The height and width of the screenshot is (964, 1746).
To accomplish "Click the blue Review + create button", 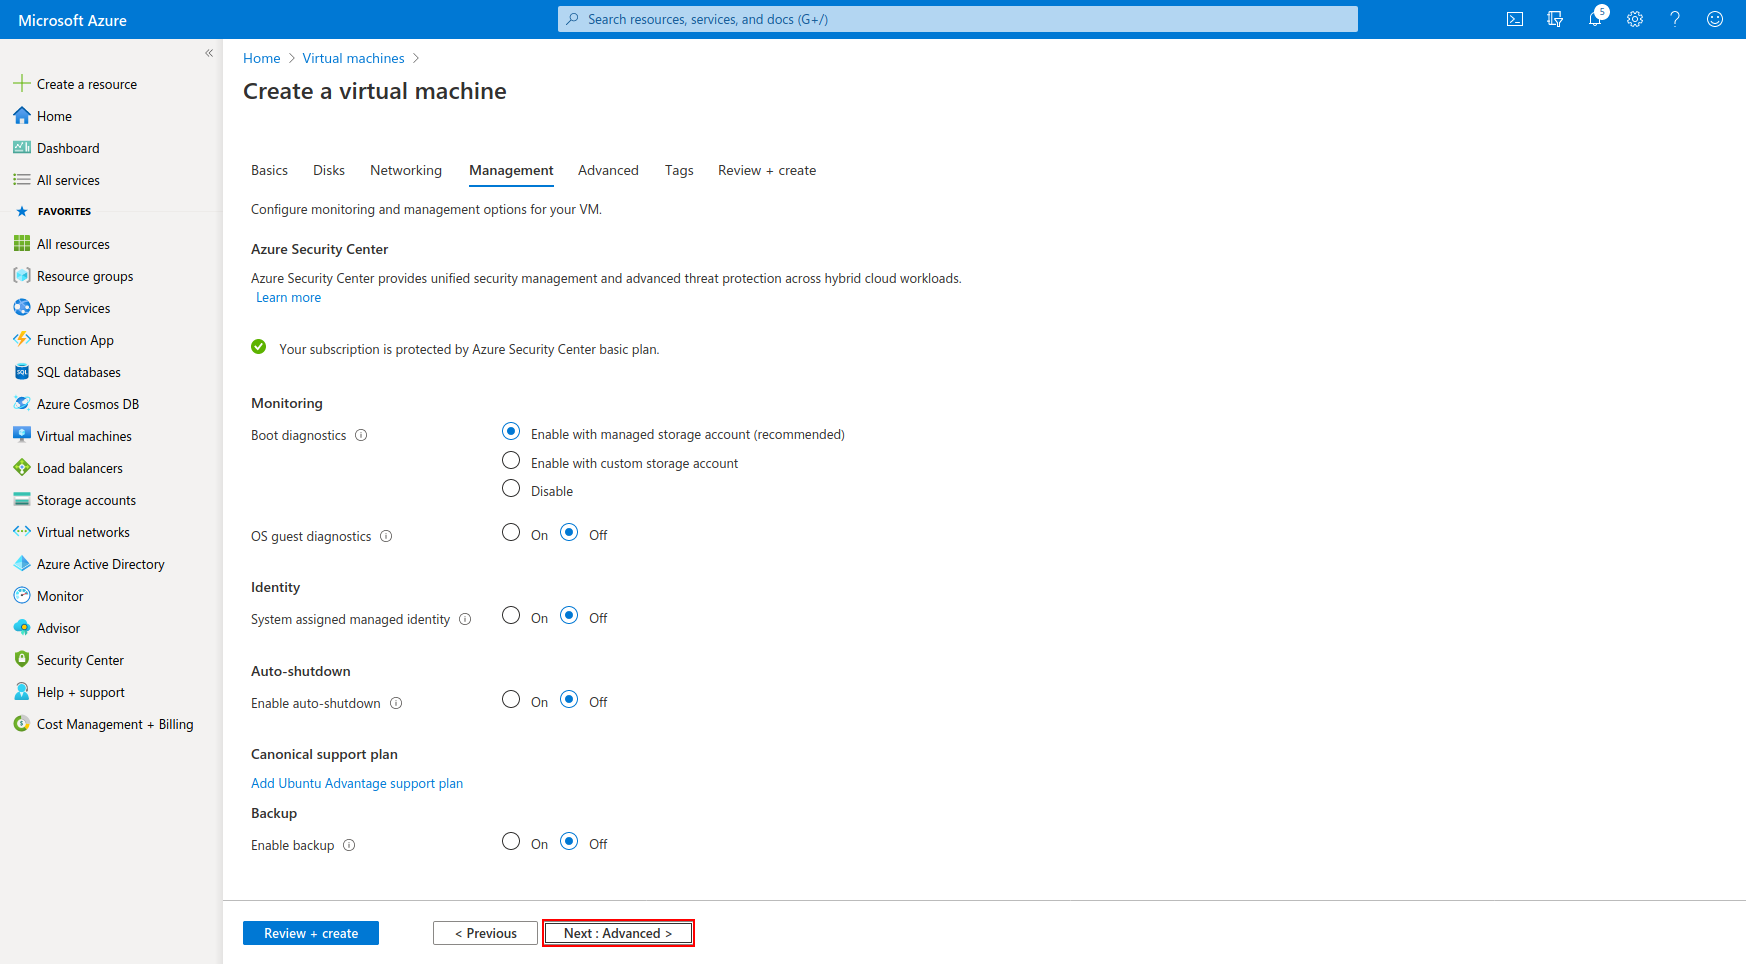I will 311,933.
